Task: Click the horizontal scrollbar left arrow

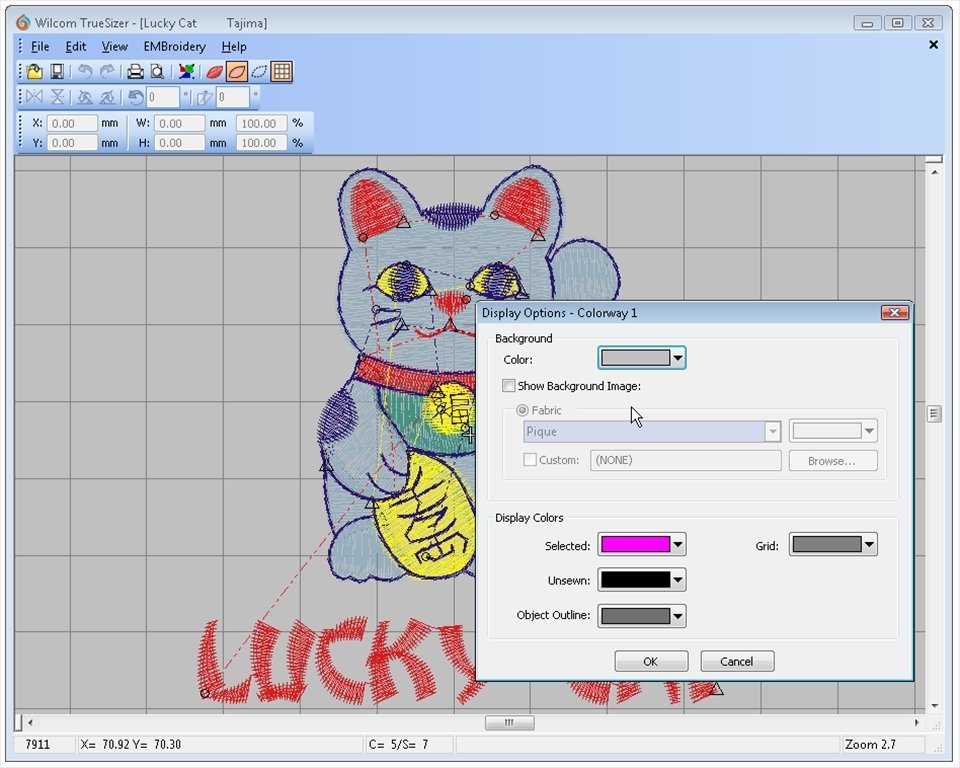Action: click(31, 723)
